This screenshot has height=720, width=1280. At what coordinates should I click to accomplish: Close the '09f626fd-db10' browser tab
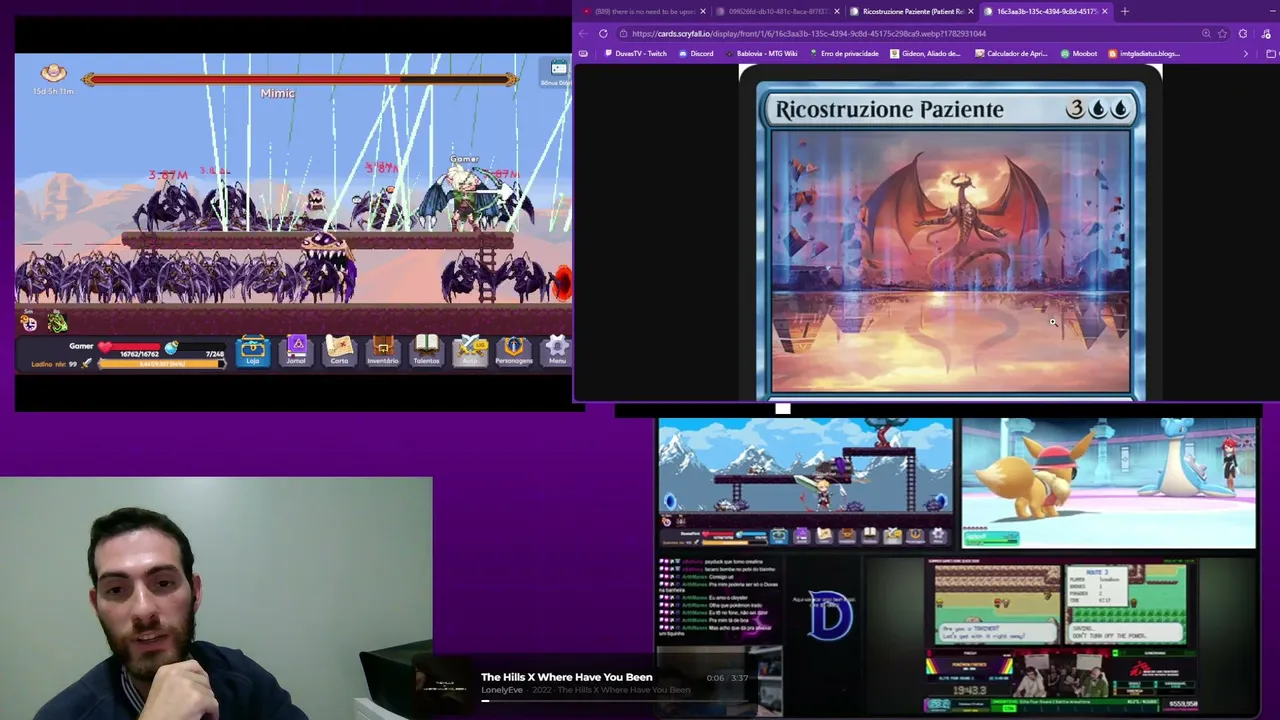coord(836,11)
